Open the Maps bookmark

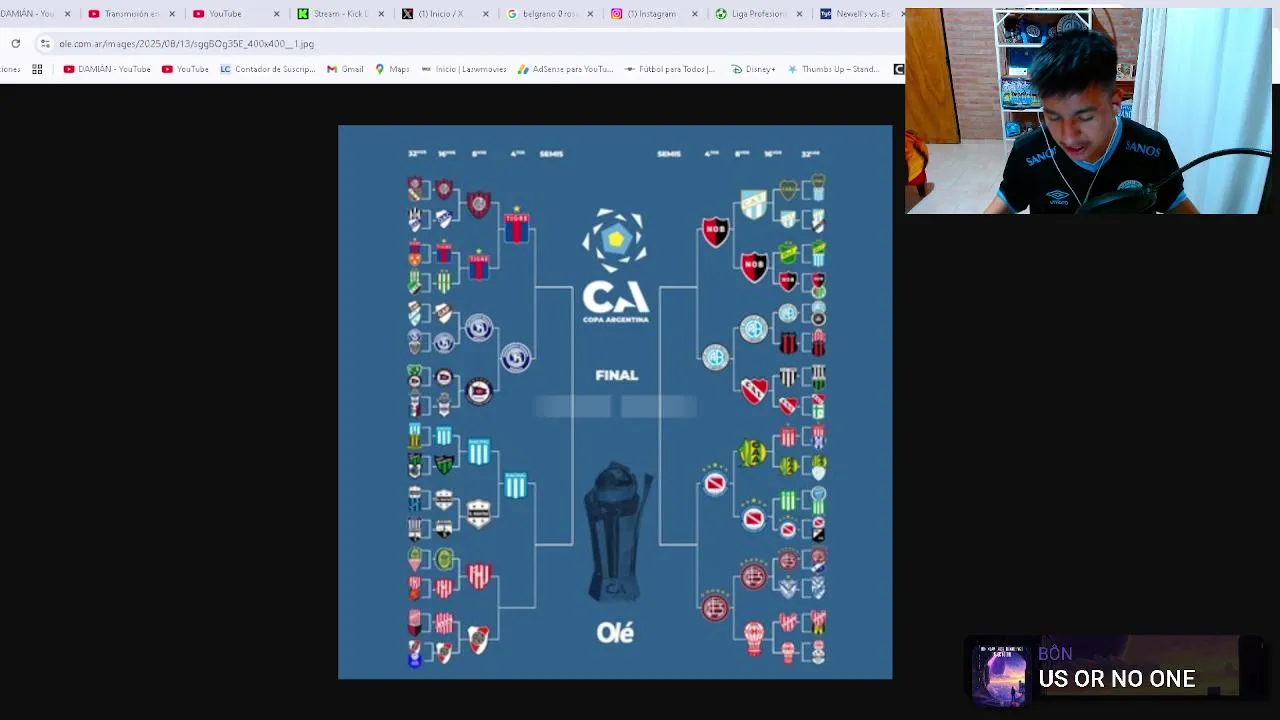[392, 69]
